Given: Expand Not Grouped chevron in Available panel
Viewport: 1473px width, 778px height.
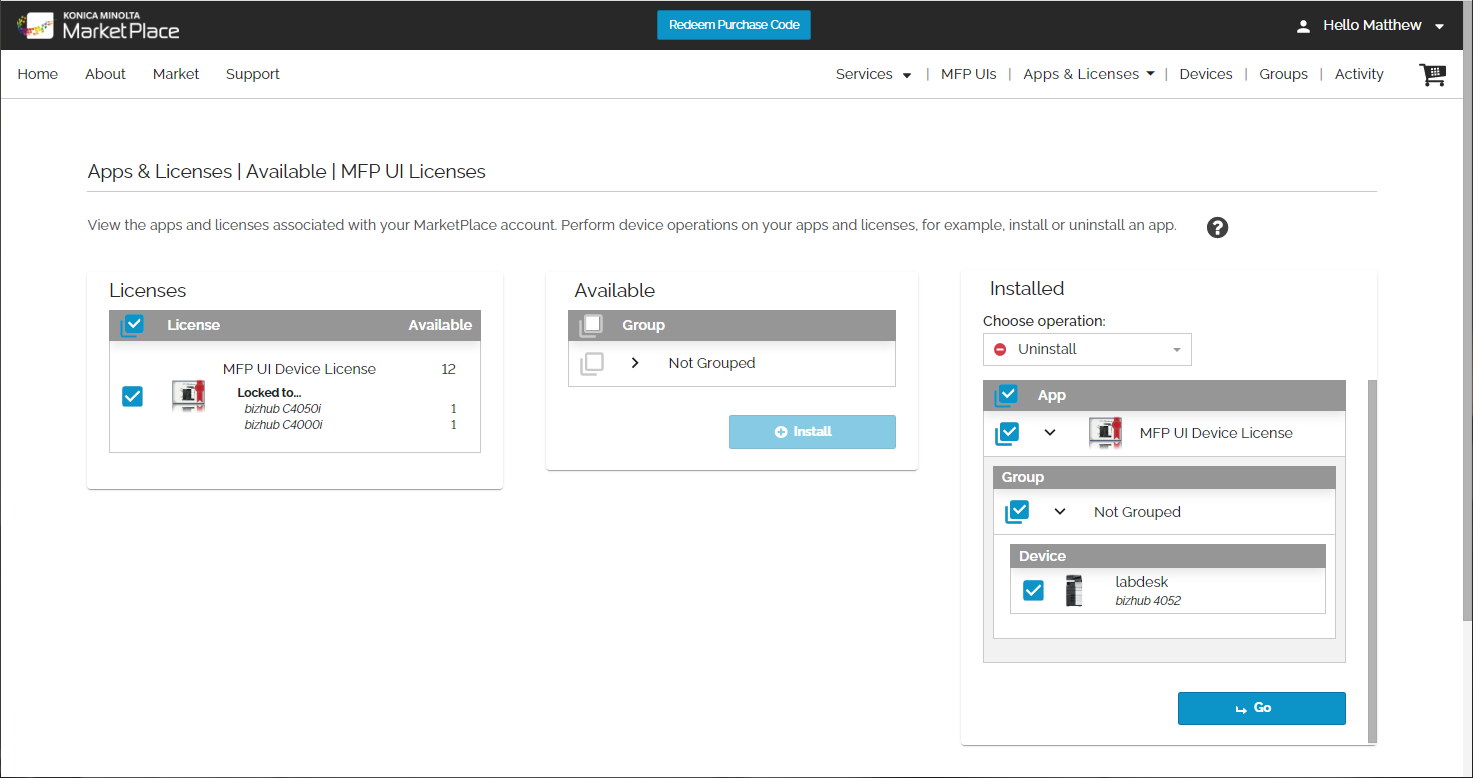Looking at the screenshot, I should coord(635,363).
